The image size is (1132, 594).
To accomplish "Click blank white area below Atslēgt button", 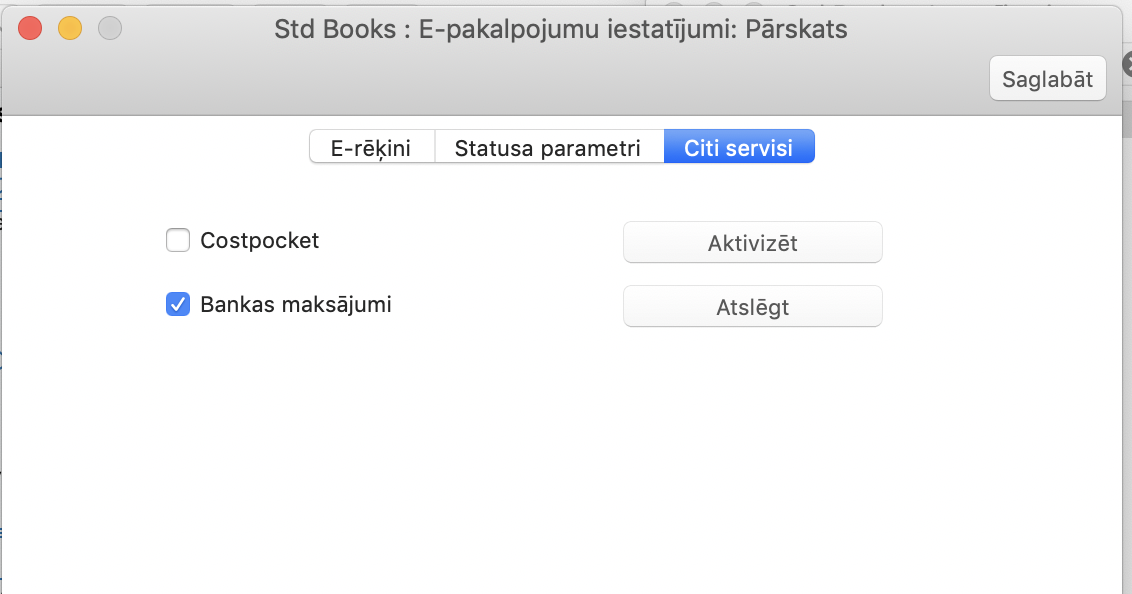I will pyautogui.click(x=752, y=420).
